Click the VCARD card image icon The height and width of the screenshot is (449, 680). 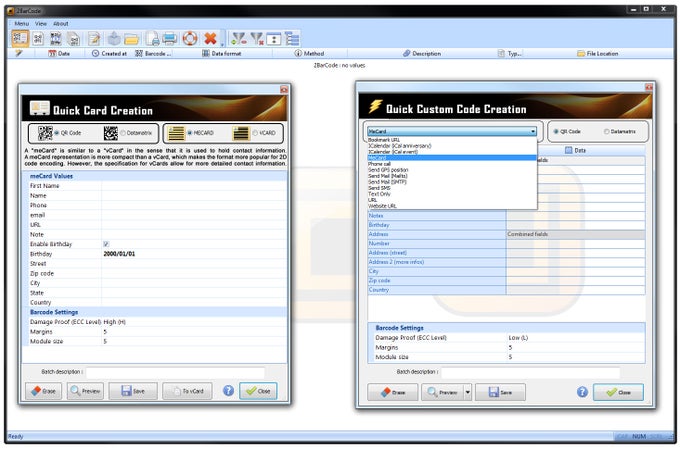click(x=241, y=133)
